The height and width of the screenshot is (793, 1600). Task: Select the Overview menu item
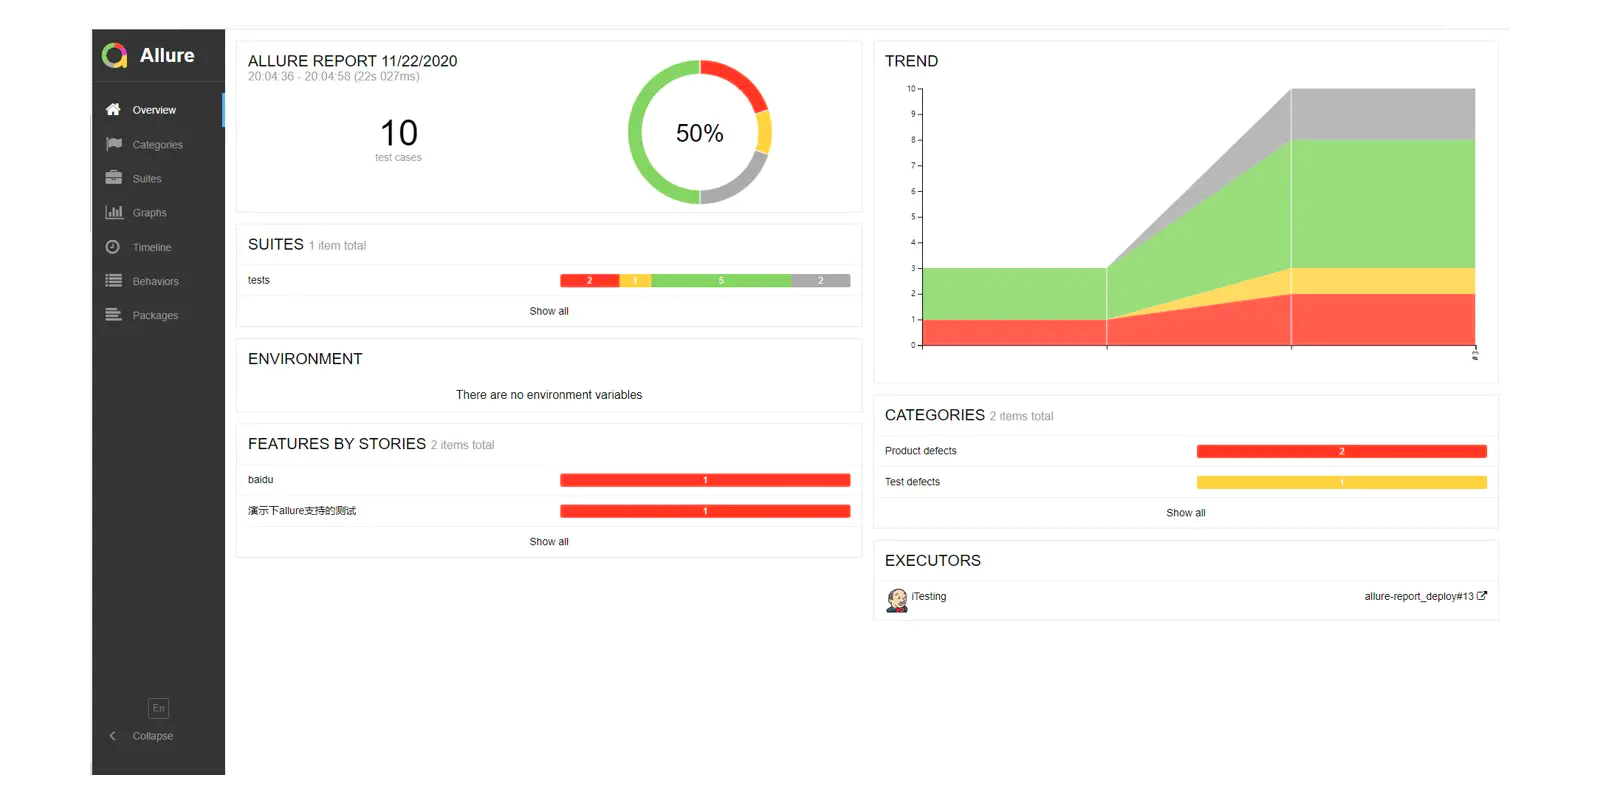pos(158,110)
